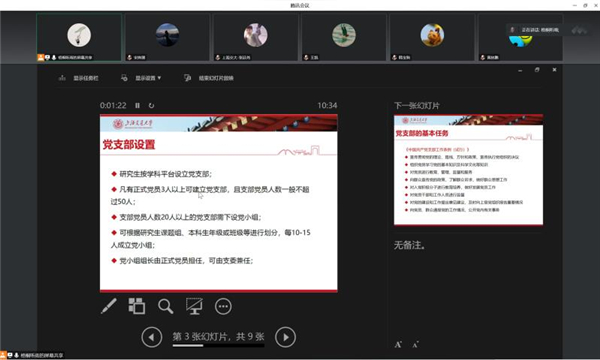600x360 pixels.
Task: Select the 上海交大 participant avatar
Action: [x=256, y=35]
